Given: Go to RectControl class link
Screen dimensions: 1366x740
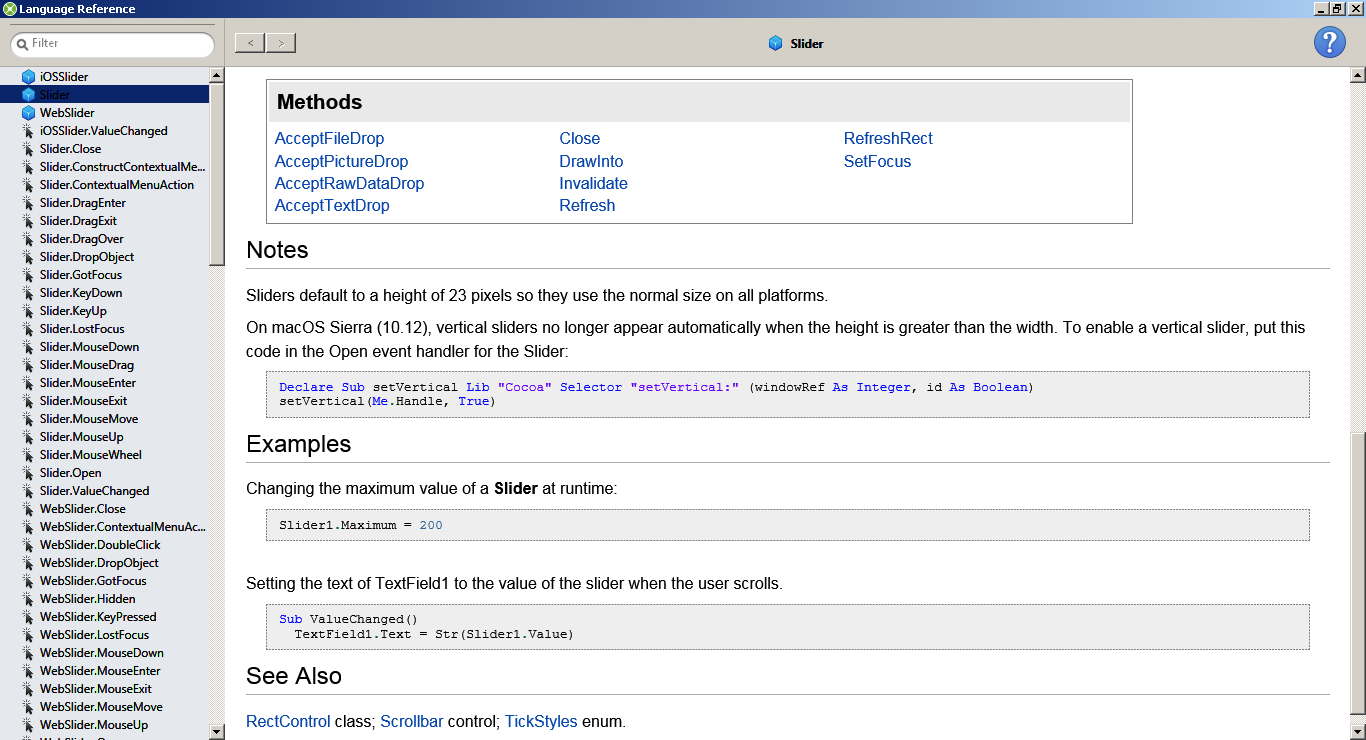Looking at the screenshot, I should pyautogui.click(x=288, y=721).
